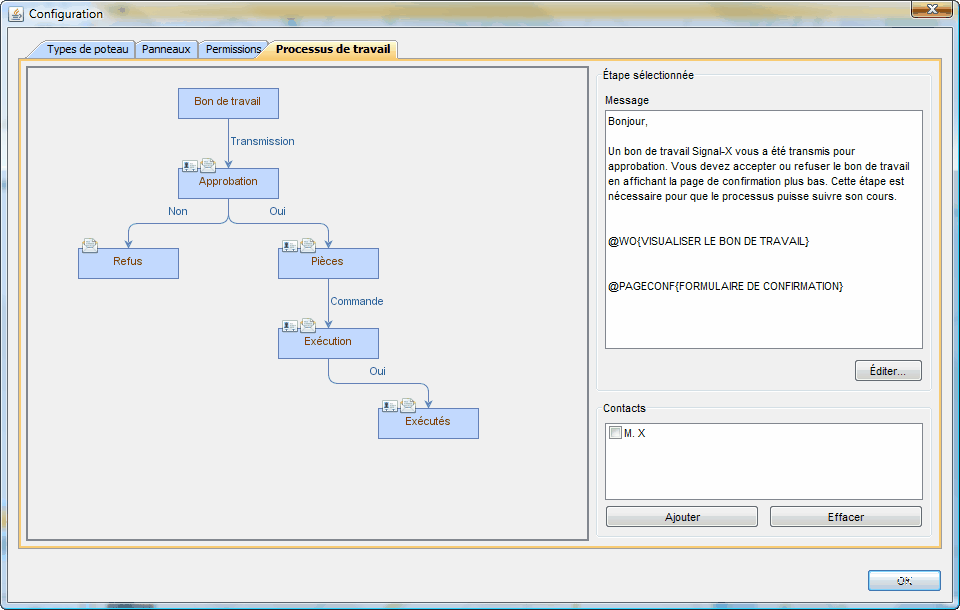Screen dimensions: 960x610
Task: Click the contact card icon above Exécution
Action: click(x=290, y=325)
